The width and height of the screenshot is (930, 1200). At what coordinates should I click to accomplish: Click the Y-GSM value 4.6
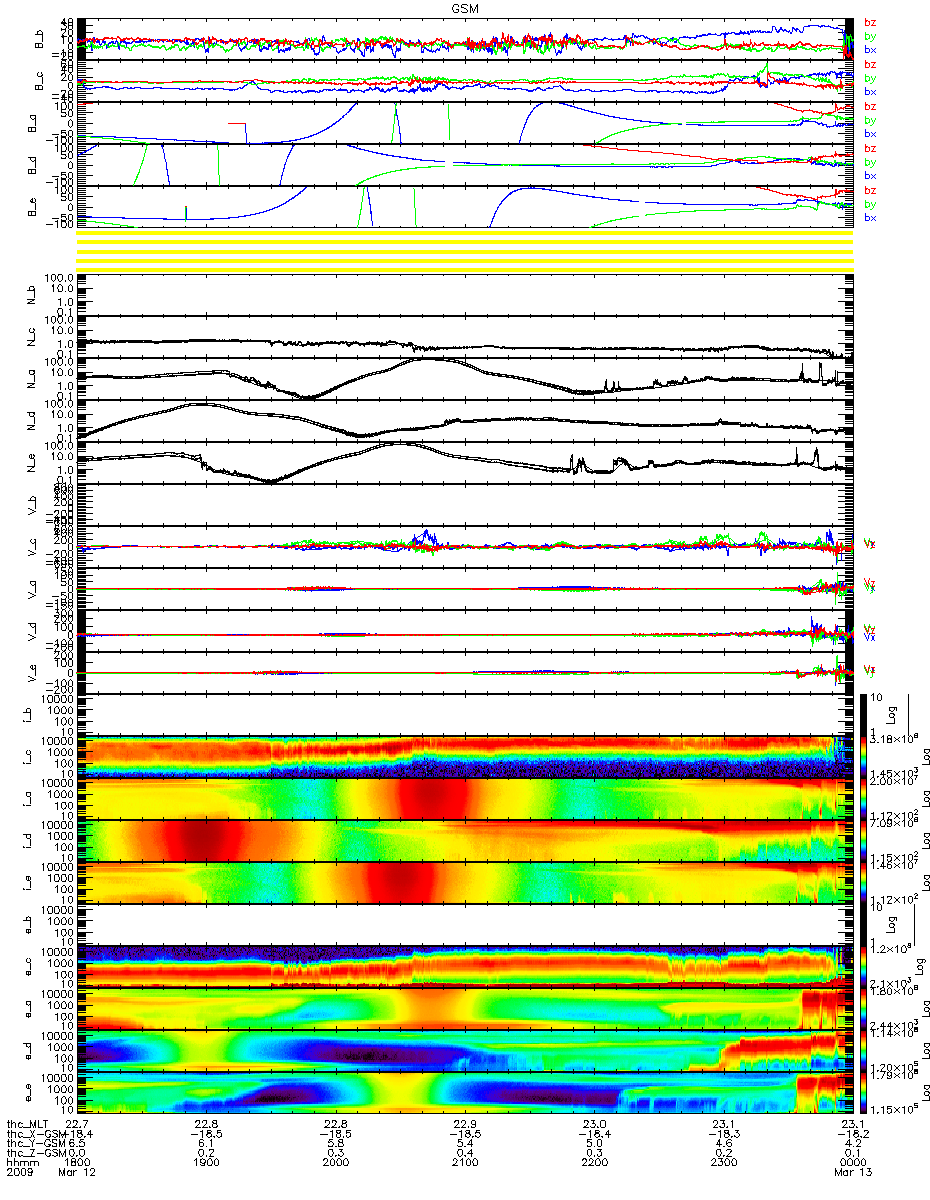pyautogui.click(x=724, y=1143)
